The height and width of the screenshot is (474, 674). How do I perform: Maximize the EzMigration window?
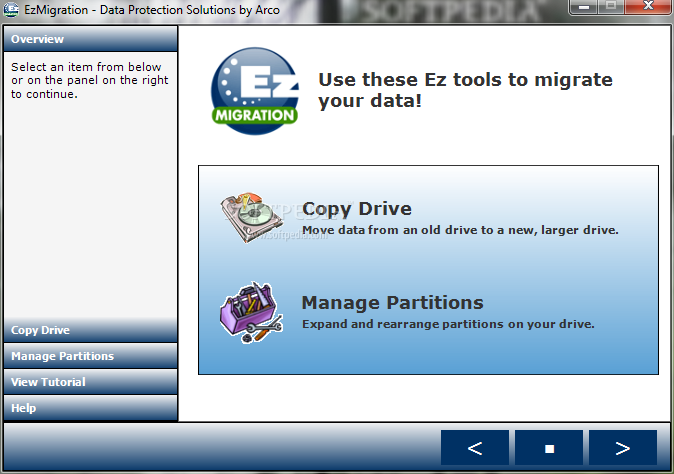click(x=611, y=6)
